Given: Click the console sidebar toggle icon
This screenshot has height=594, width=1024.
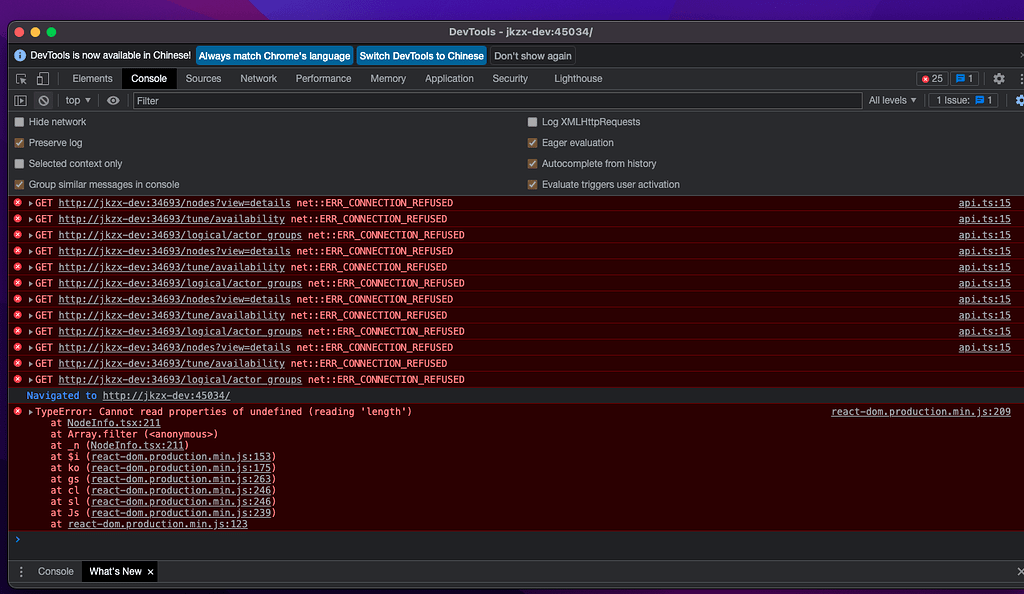Looking at the screenshot, I should click(x=19, y=100).
